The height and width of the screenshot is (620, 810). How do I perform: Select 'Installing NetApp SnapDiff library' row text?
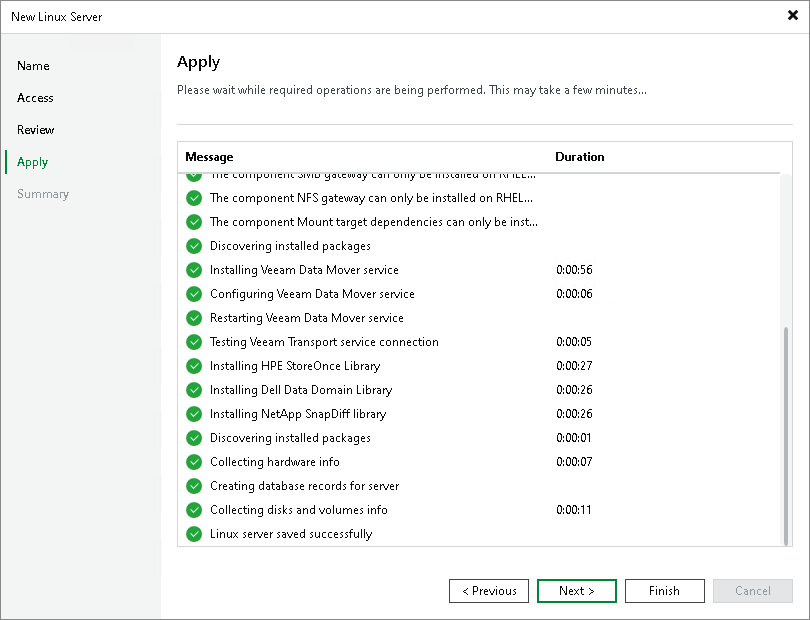[298, 414]
